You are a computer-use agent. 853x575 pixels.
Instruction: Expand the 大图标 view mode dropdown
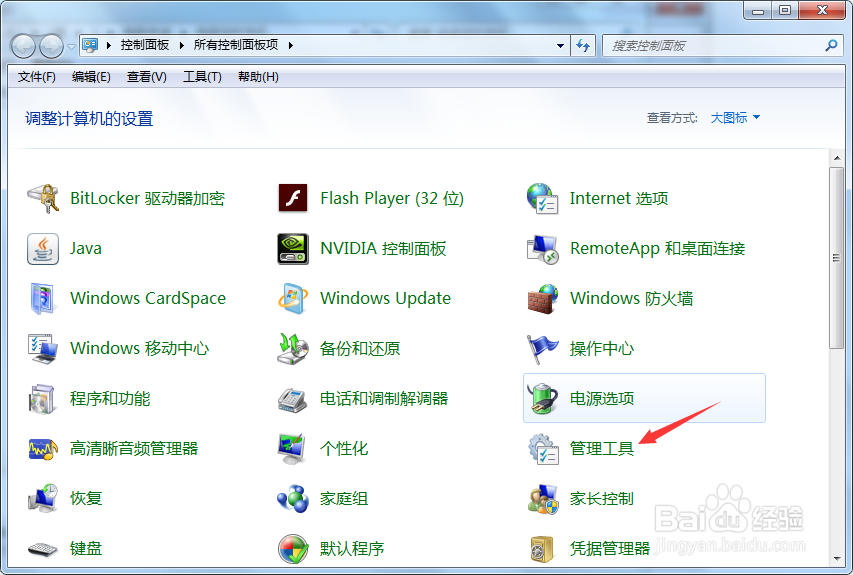pyautogui.click(x=735, y=118)
